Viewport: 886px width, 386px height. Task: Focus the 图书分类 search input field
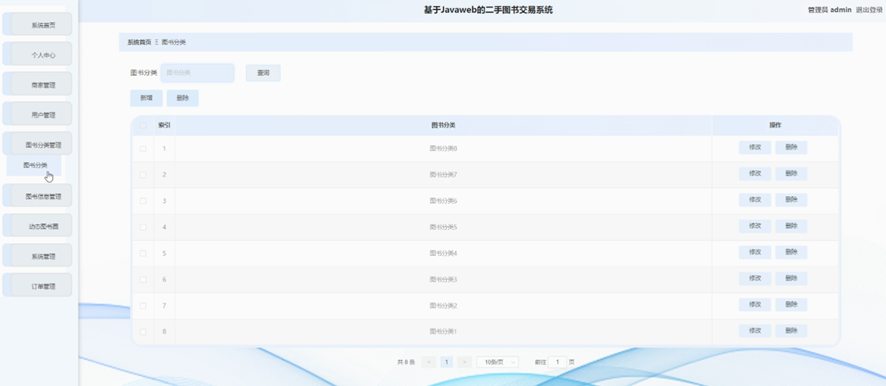[x=197, y=73]
